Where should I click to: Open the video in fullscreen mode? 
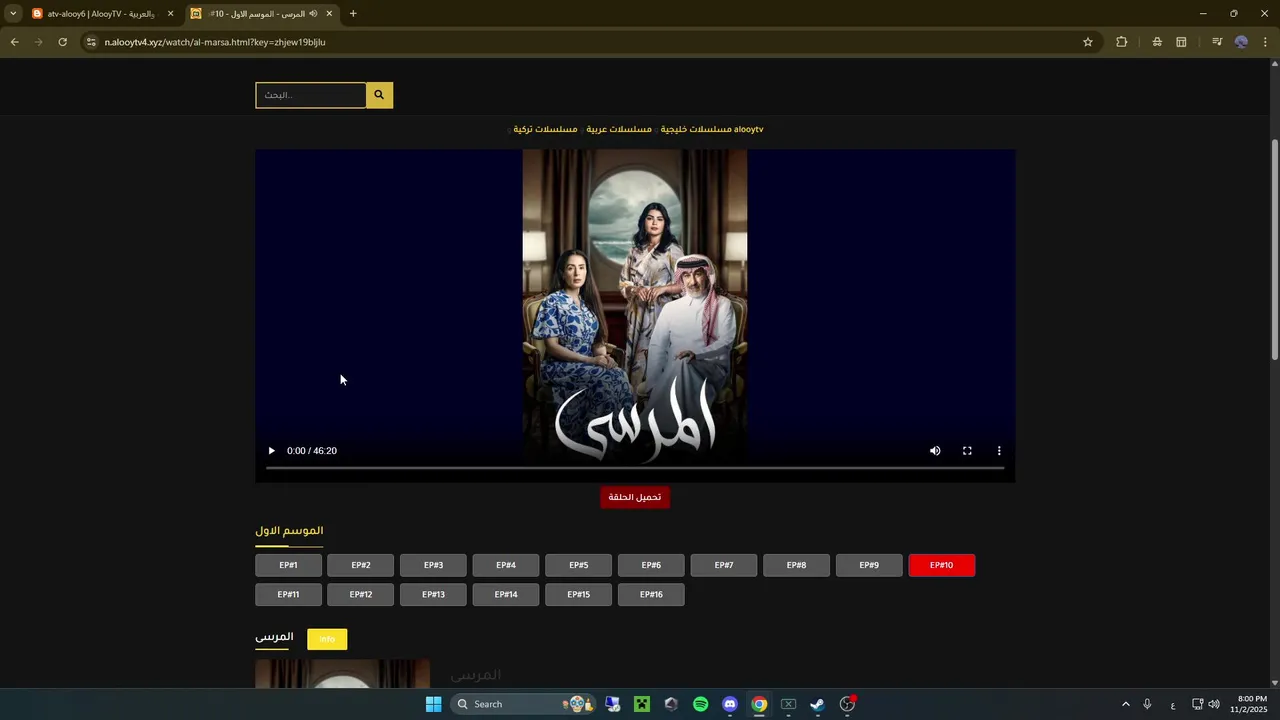pos(967,451)
